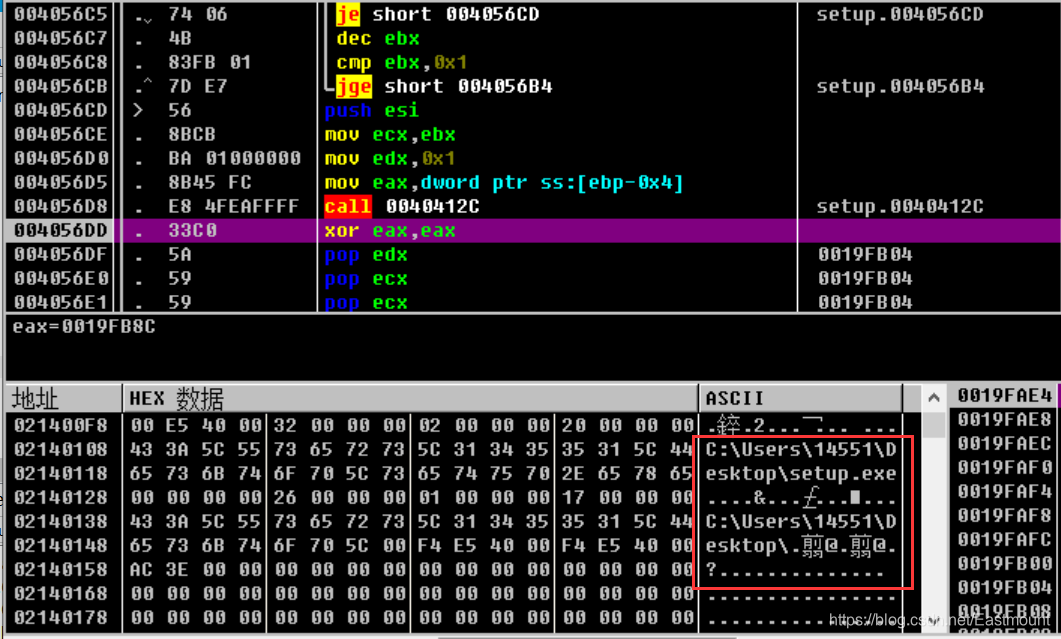The image size is (1061, 639).
Task: Select disassembly address 004056E1
Action: click(x=60, y=303)
